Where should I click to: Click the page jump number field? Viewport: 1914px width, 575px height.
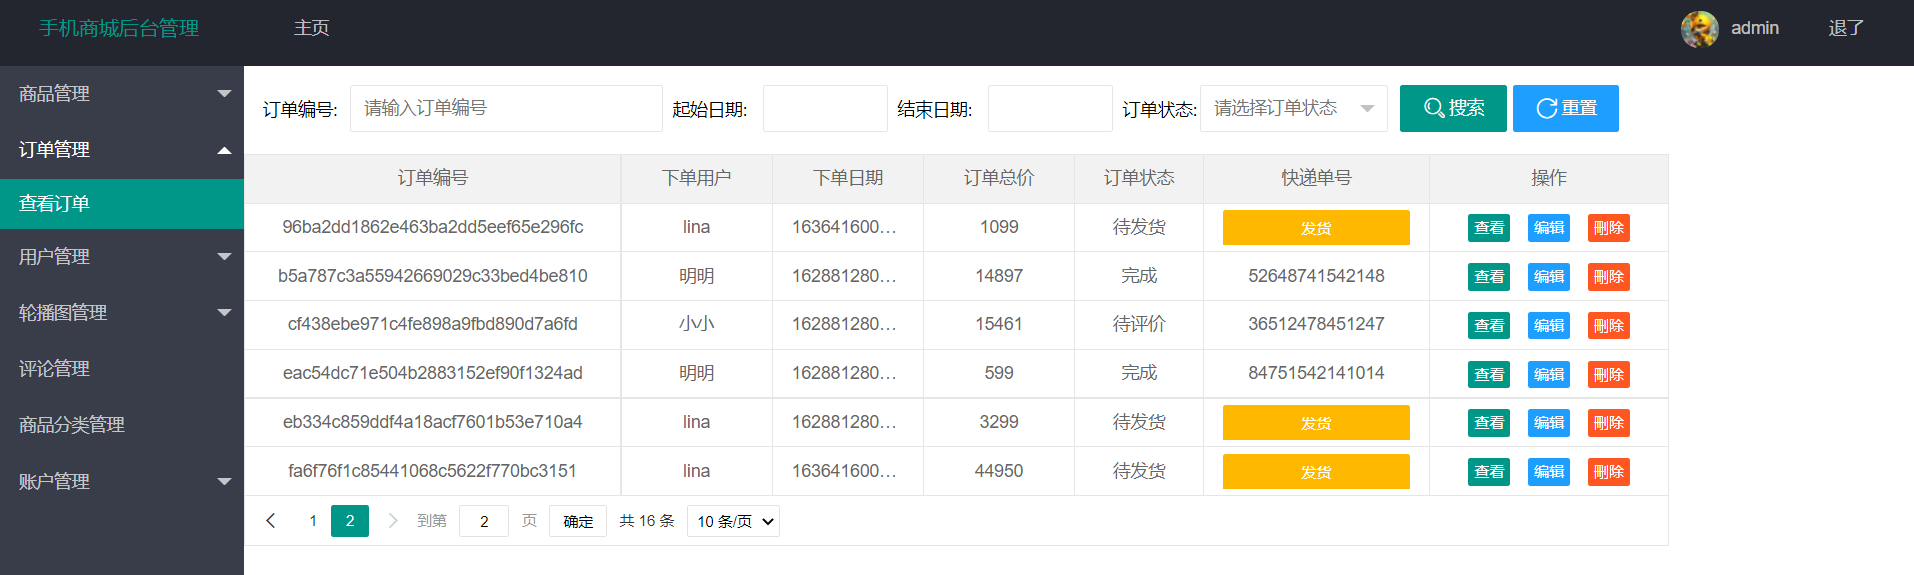tap(484, 521)
